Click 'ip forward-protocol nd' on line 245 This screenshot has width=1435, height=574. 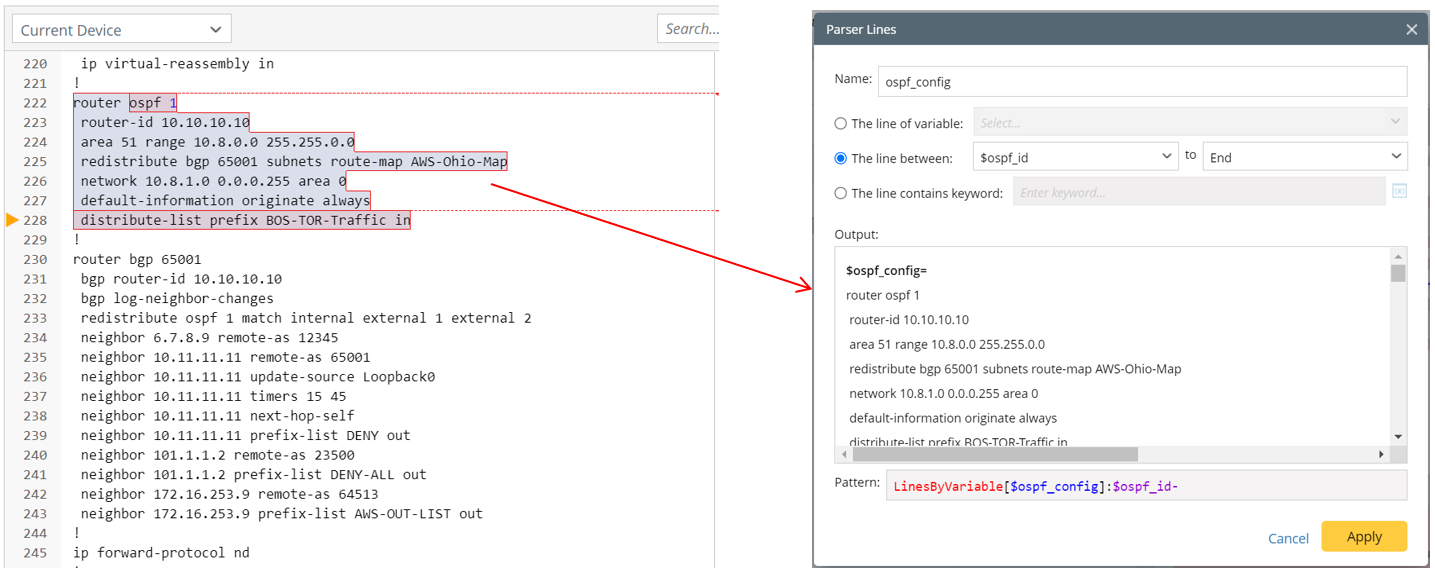161,553
